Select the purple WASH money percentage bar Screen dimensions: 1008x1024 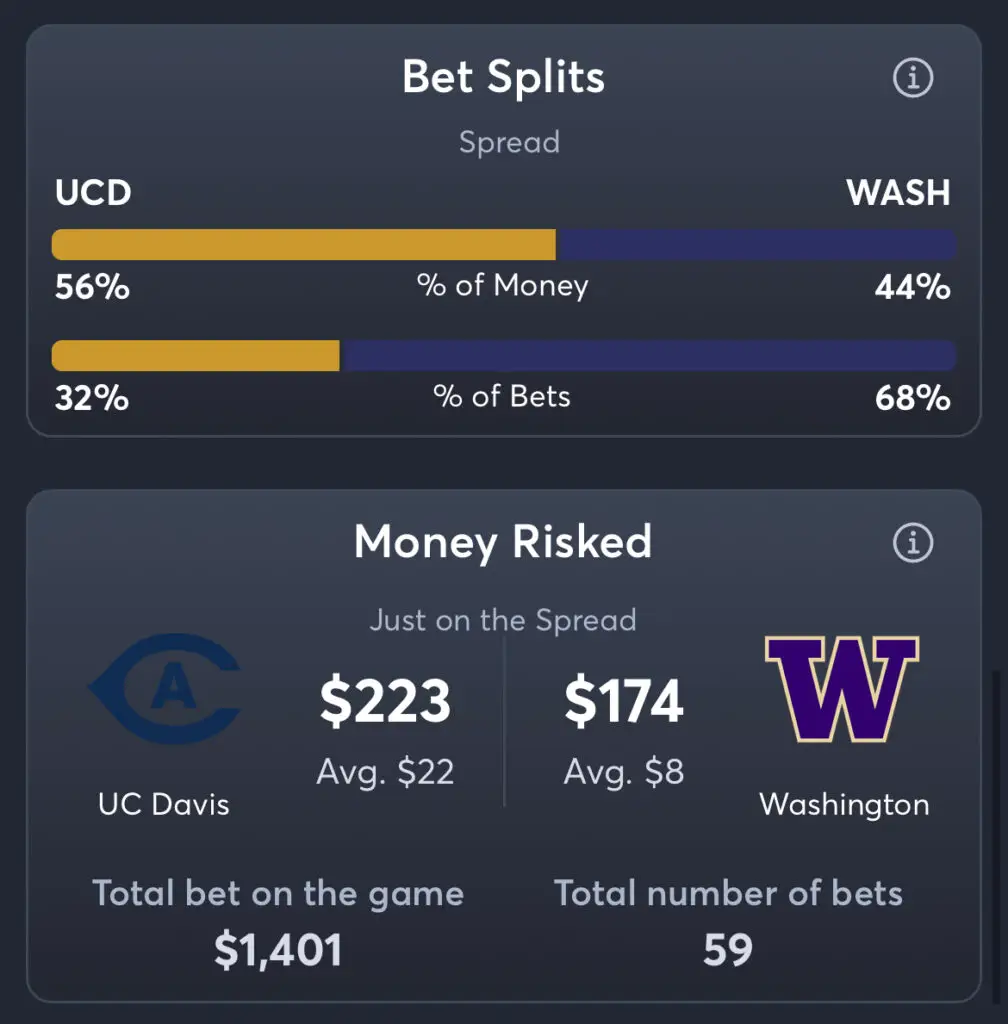tap(756, 244)
